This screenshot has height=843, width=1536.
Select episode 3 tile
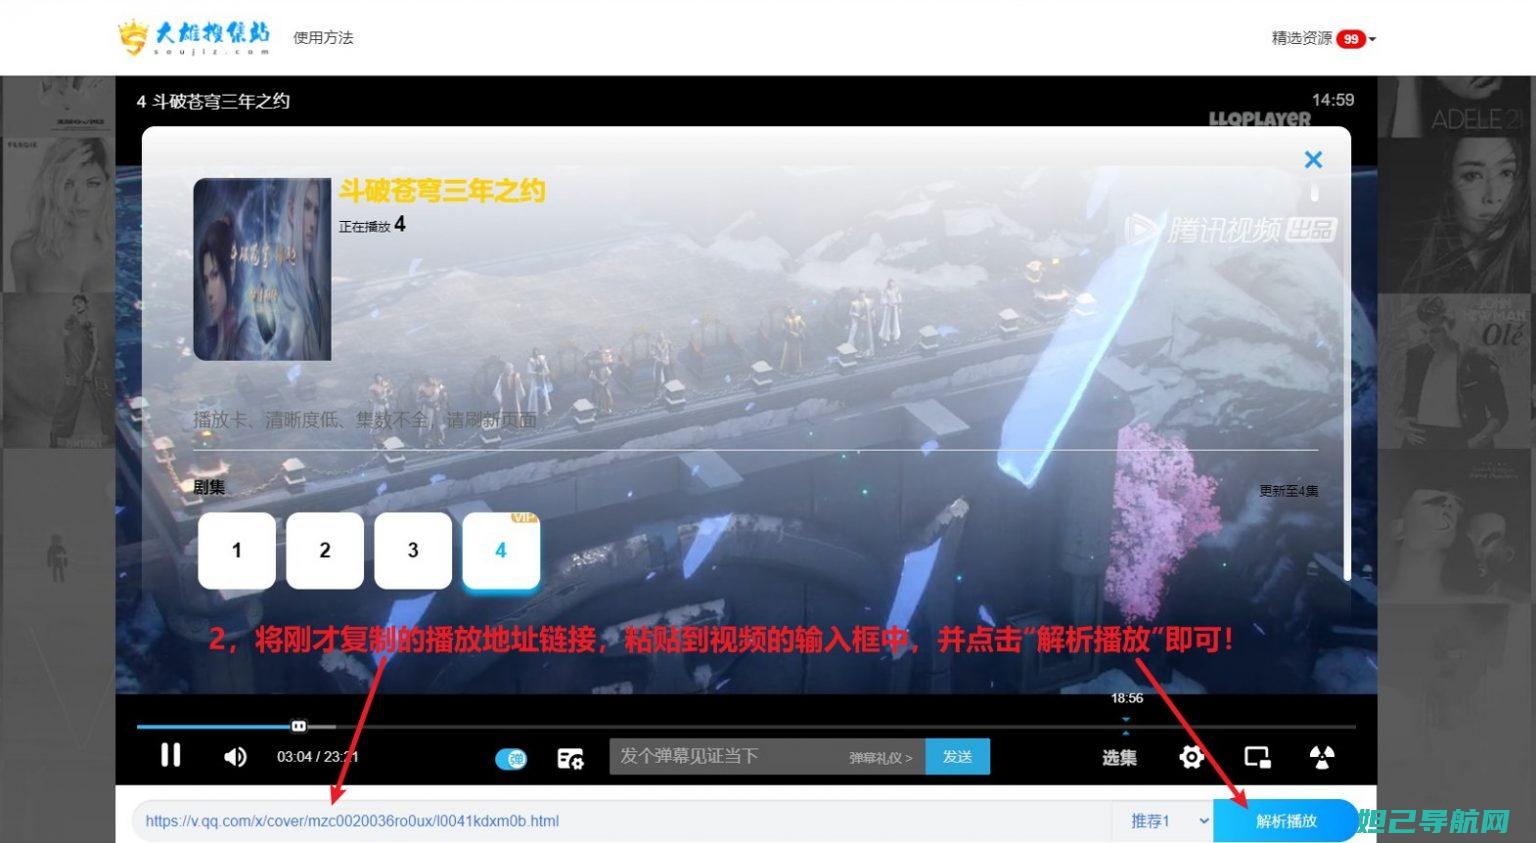click(x=413, y=550)
